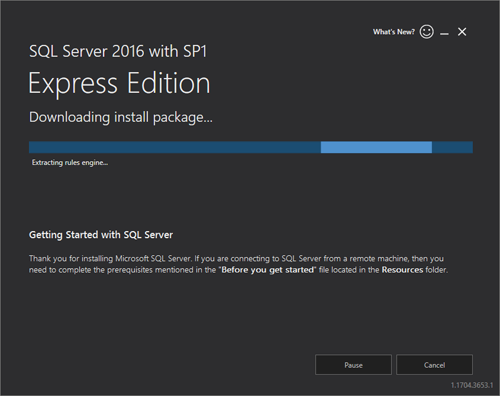The height and width of the screenshot is (396, 500).
Task: Click the 'SQL Server 2016 with SP1' title
Action: tap(118, 51)
